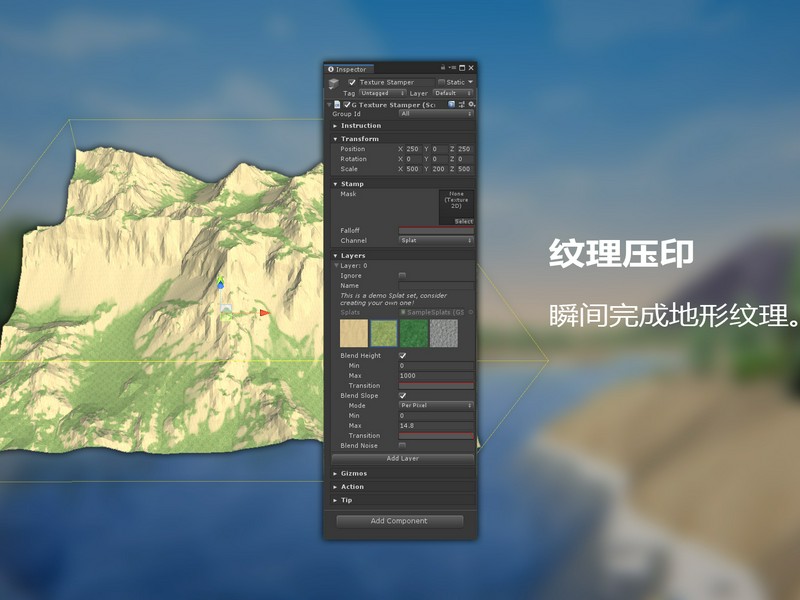
Task: Toggle the Texture Stamper active checkbox
Action: tap(352, 82)
